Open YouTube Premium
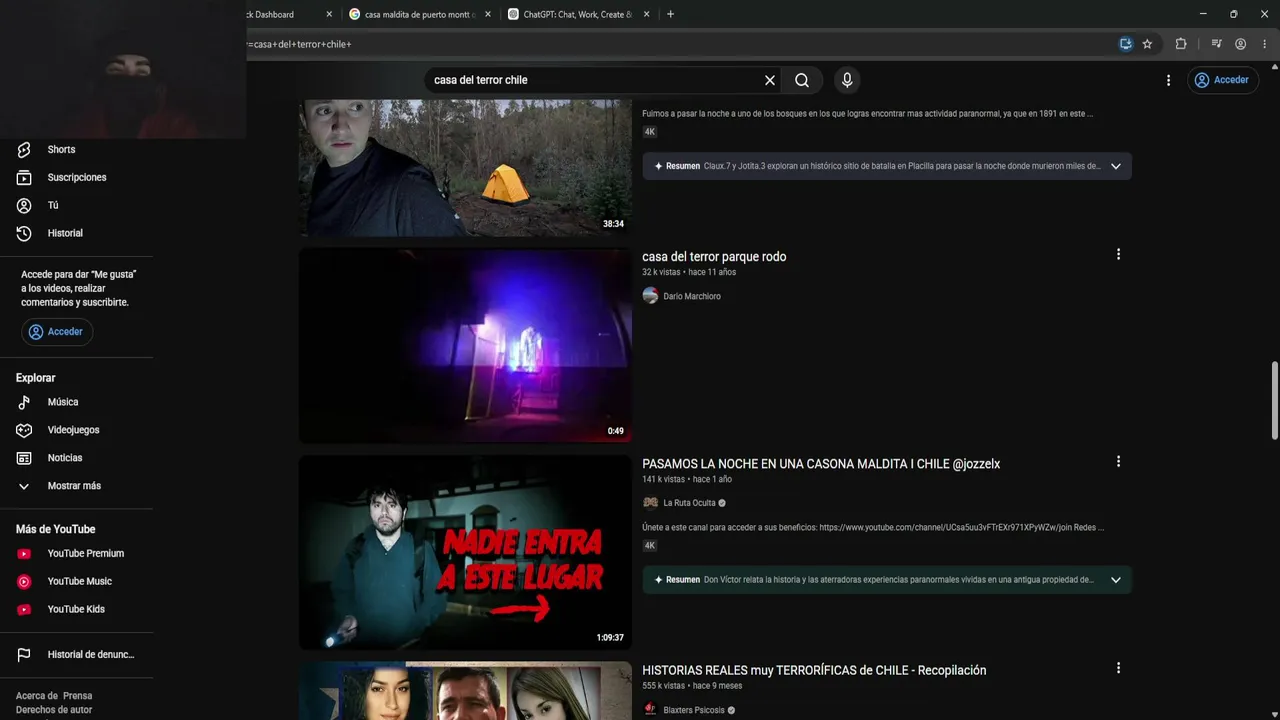The width and height of the screenshot is (1280, 720). (x=85, y=554)
